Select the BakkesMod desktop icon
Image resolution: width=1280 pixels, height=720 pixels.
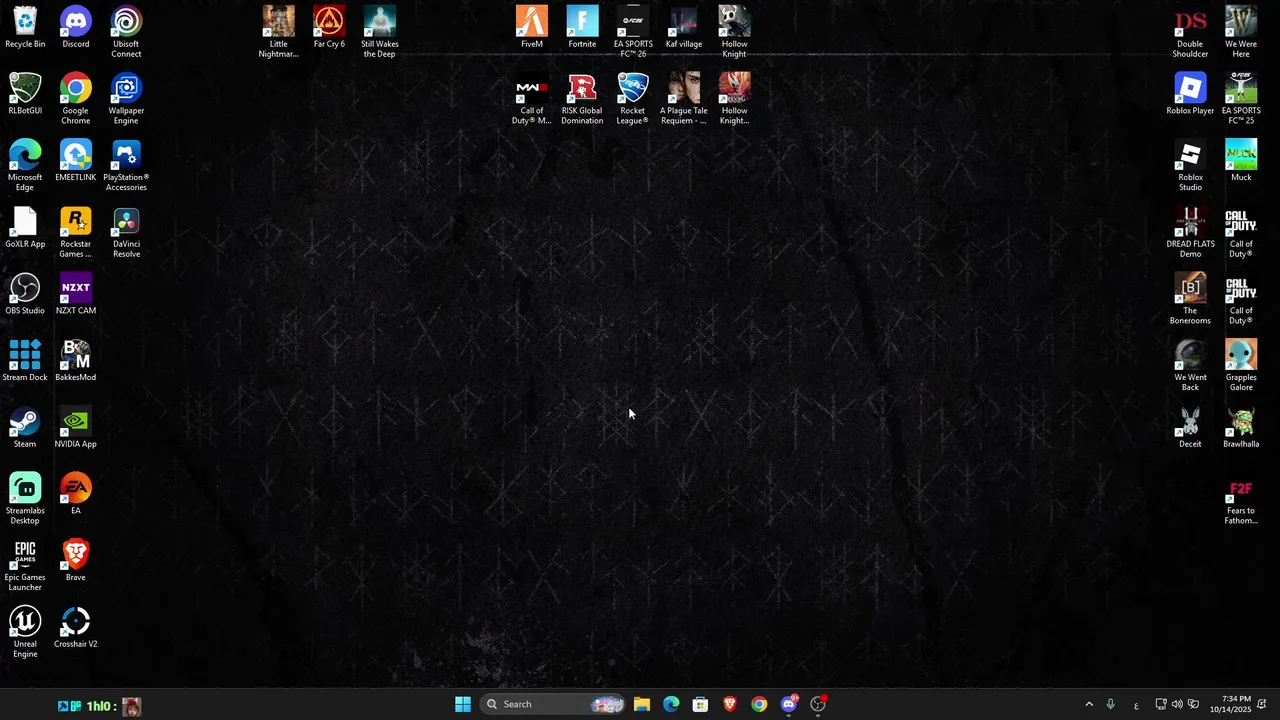(x=75, y=361)
